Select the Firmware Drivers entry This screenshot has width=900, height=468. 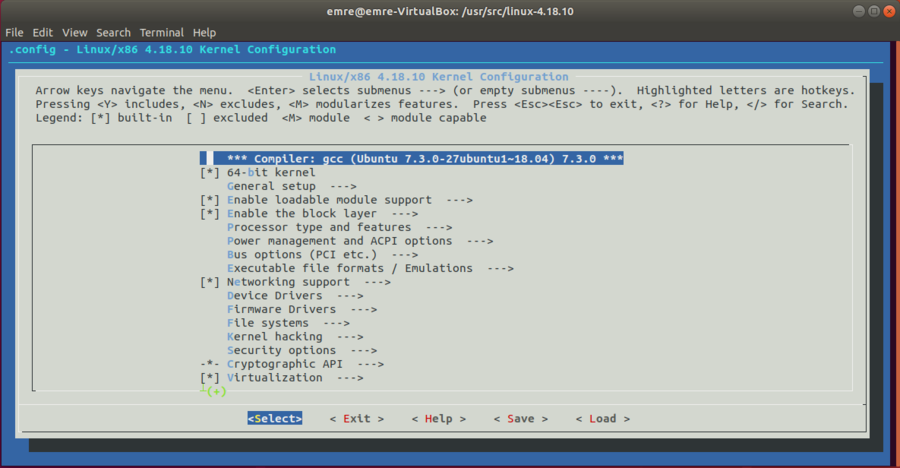coord(282,310)
